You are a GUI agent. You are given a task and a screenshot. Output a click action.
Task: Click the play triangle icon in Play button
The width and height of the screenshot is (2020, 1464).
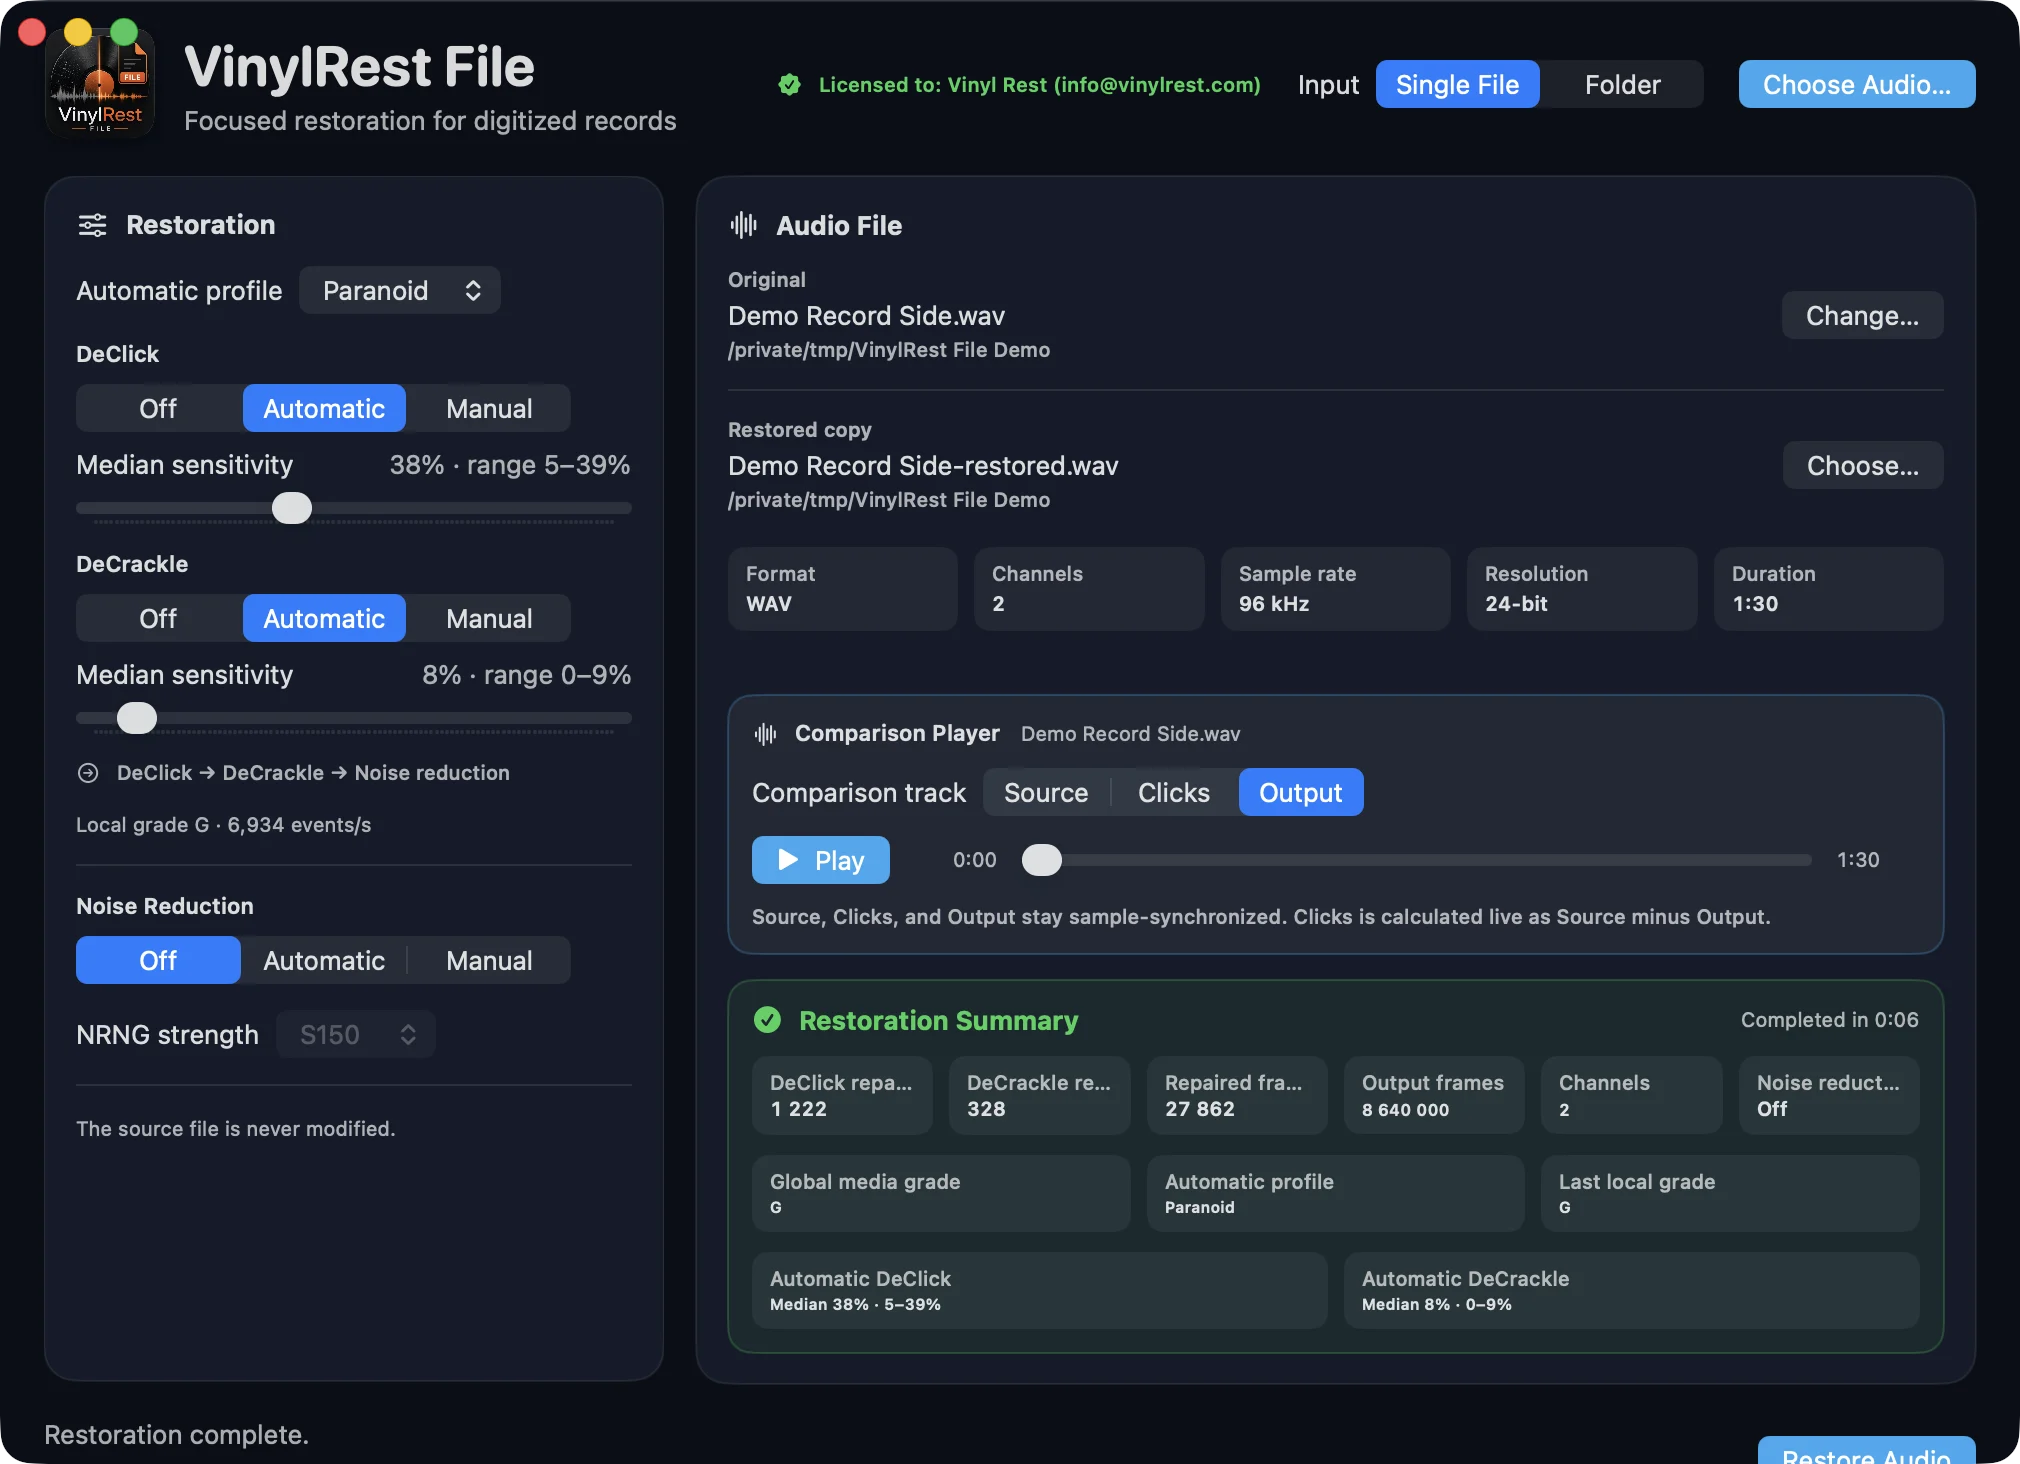coord(788,860)
